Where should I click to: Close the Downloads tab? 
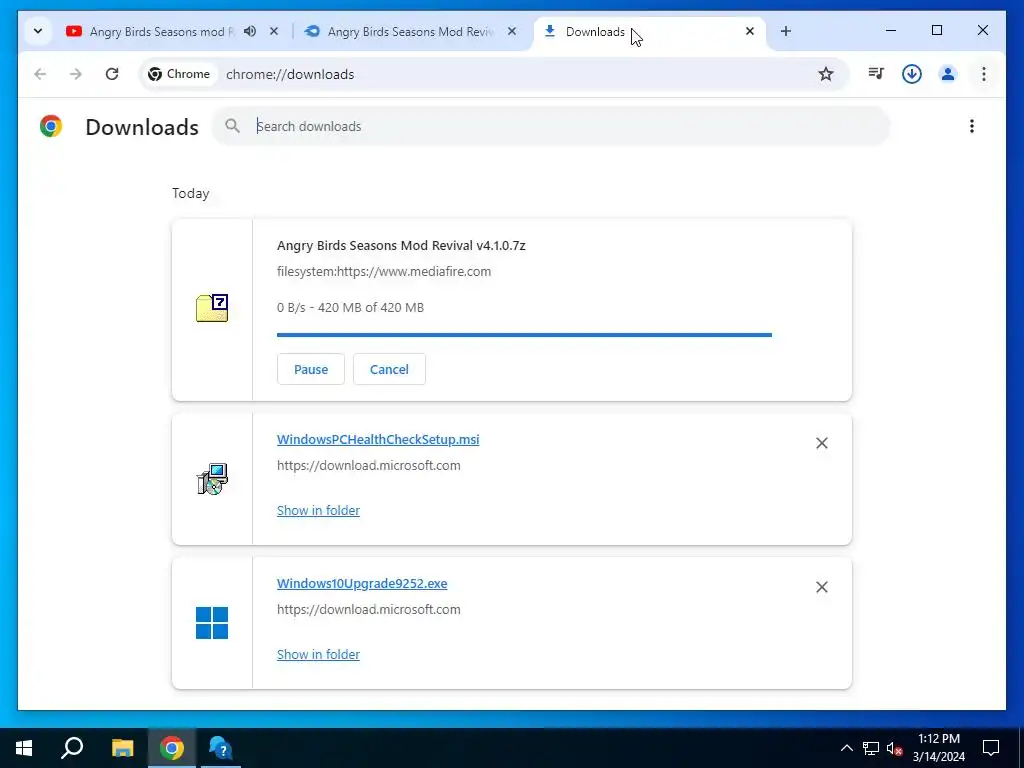pos(750,31)
